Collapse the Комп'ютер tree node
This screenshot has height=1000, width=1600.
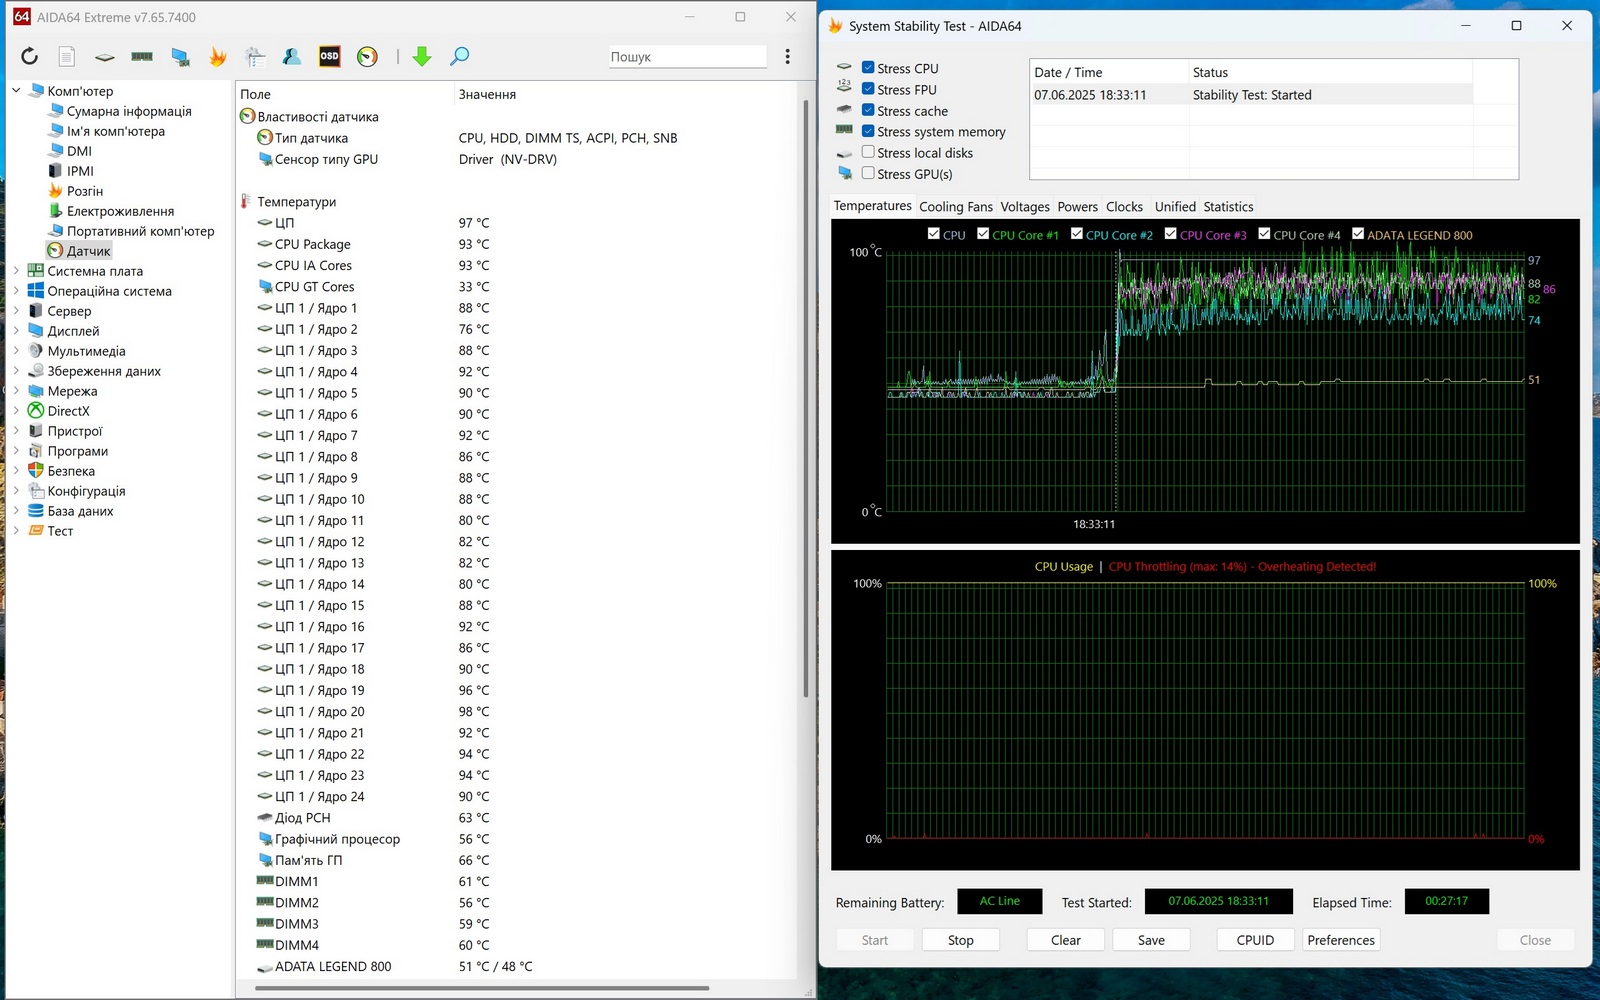coord(16,91)
